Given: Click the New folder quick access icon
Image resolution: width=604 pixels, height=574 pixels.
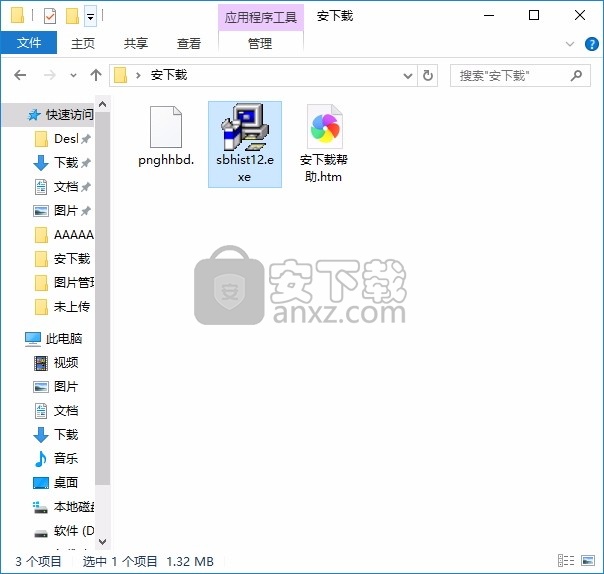Looking at the screenshot, I should click(72, 16).
